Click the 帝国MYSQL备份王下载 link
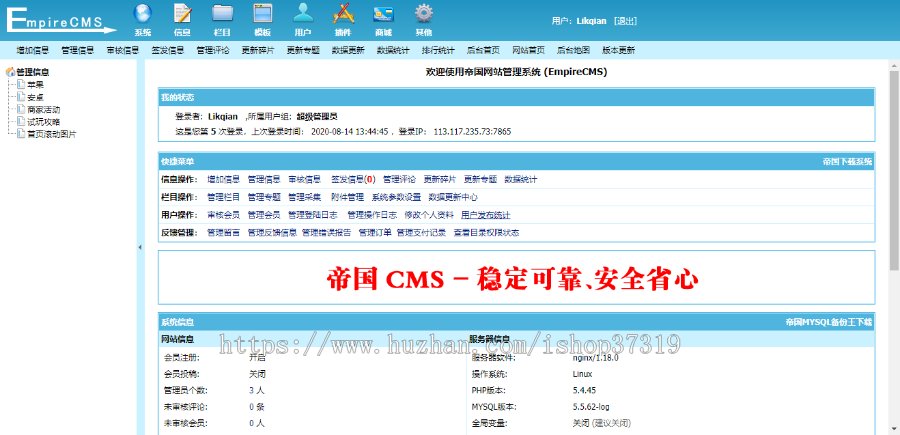 [x=829, y=323]
